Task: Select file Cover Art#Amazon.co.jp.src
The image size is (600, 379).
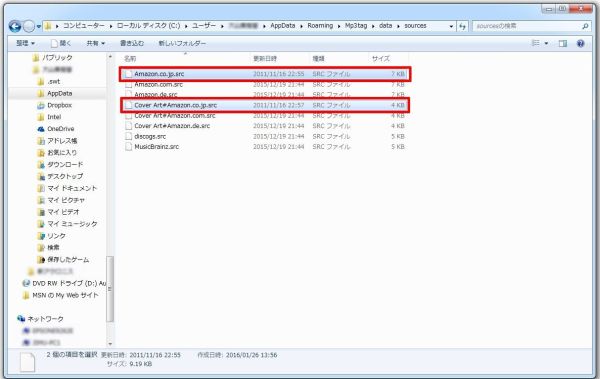Action: [x=175, y=105]
